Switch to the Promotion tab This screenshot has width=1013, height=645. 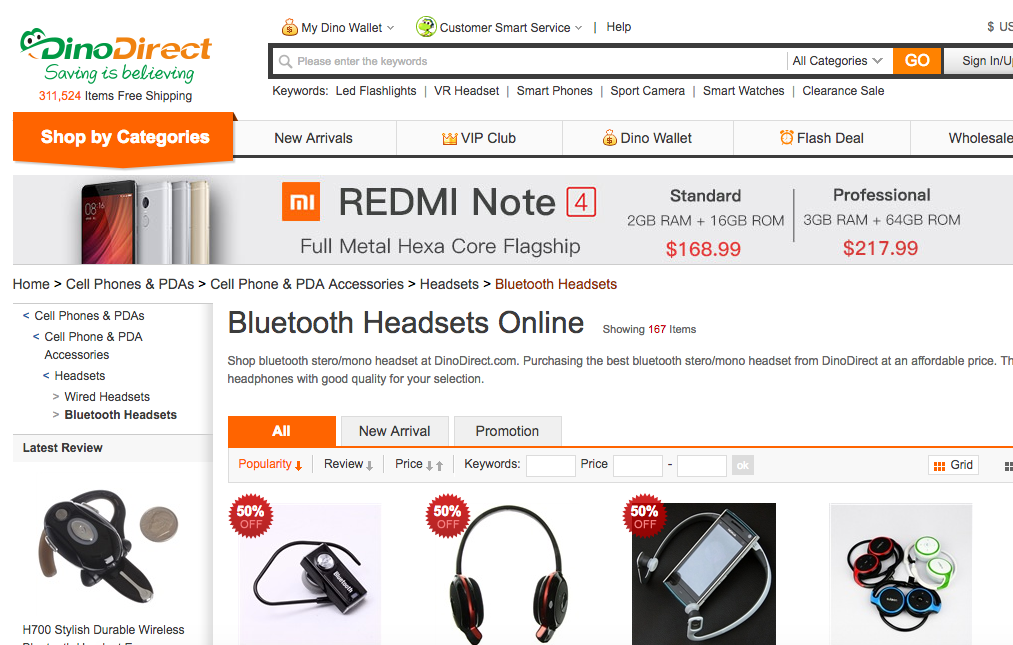pos(507,431)
